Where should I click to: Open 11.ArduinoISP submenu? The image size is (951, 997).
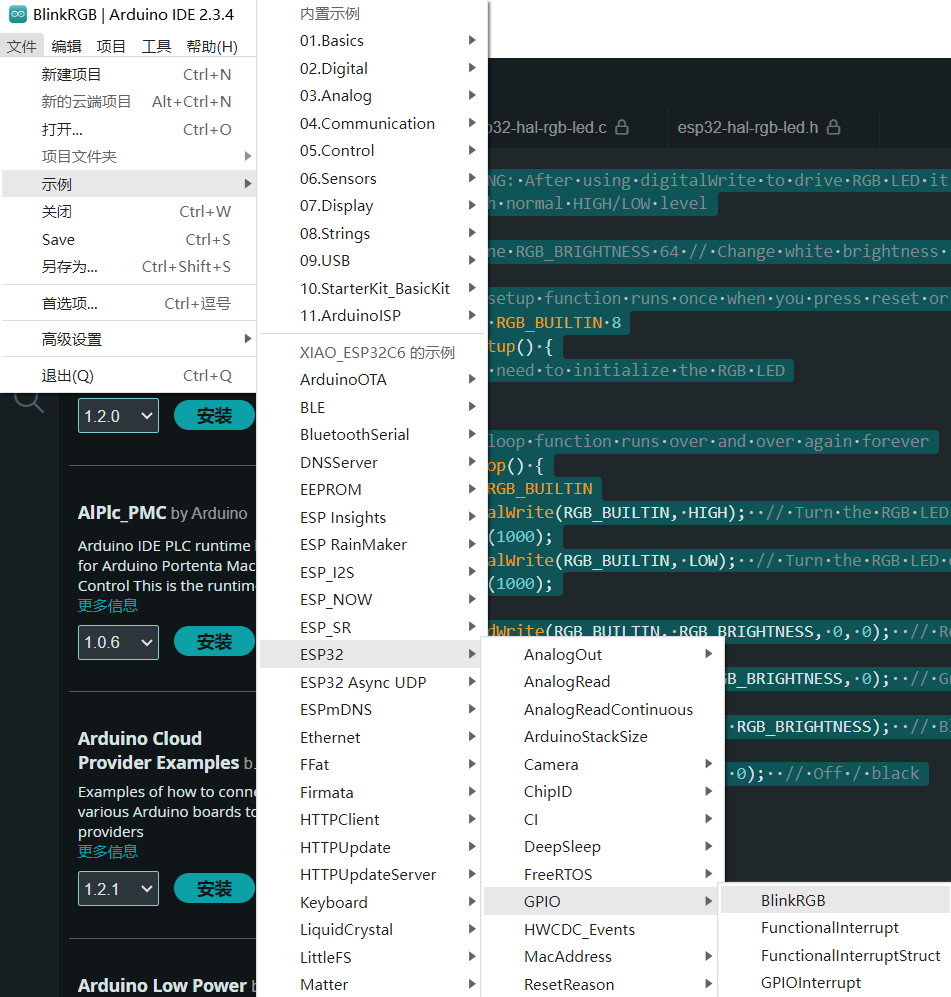(373, 315)
